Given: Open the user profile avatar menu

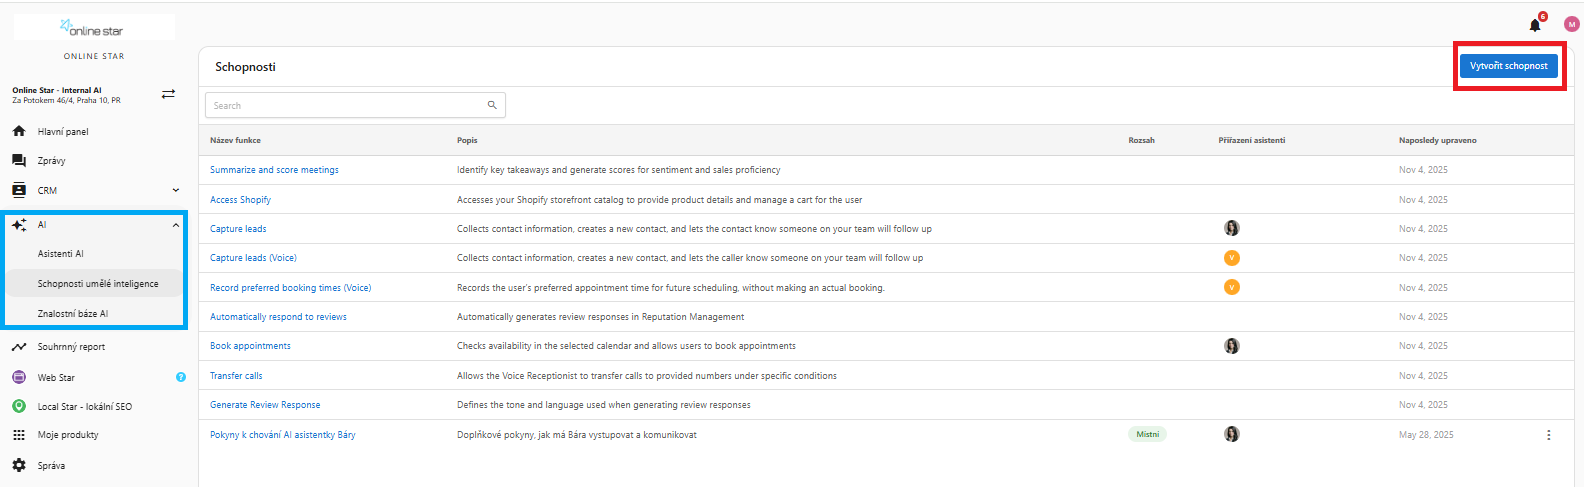Looking at the screenshot, I should tap(1571, 24).
